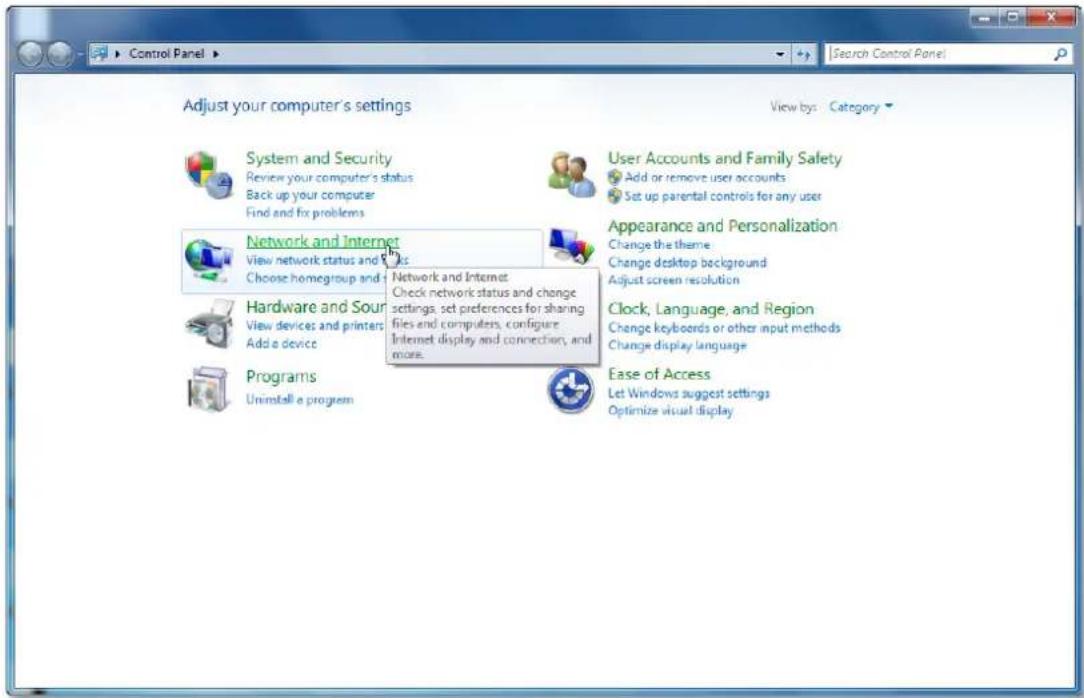Open the Hardware and Sound printer icon
1084x698 pixels.
pos(209,324)
